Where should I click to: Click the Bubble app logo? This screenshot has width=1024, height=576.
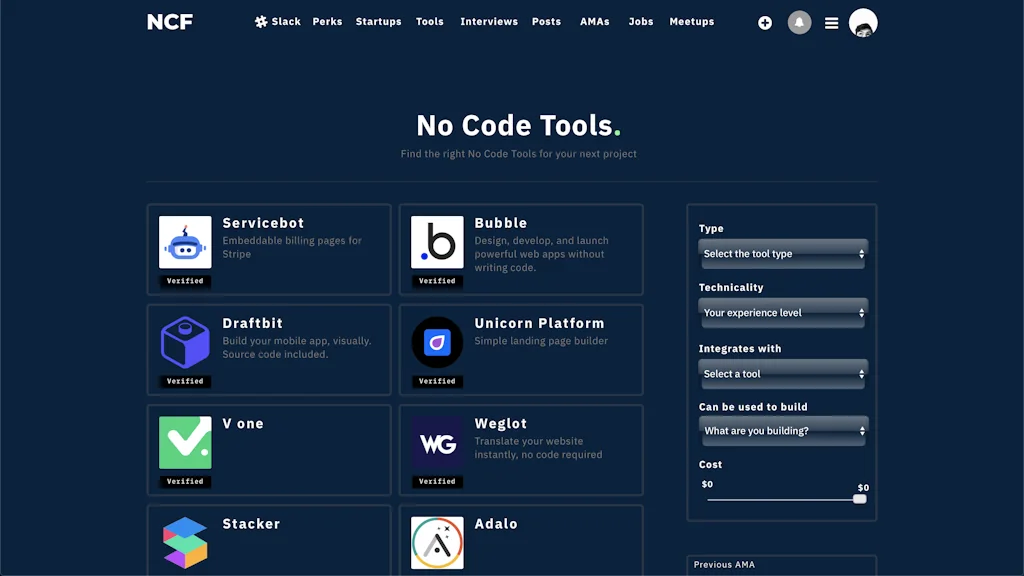pos(437,240)
